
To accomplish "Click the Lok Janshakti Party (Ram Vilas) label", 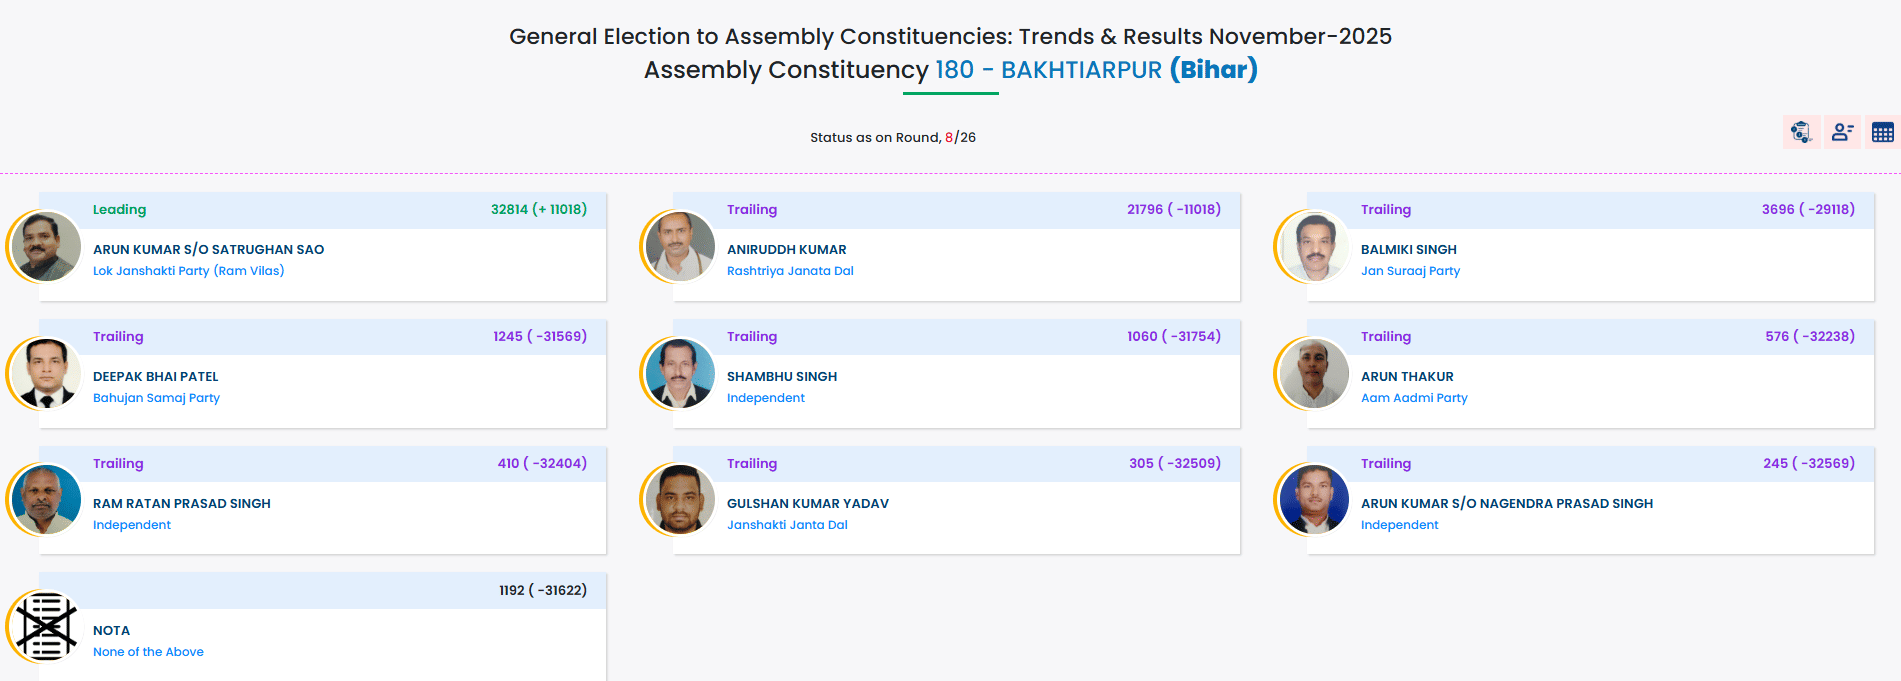I will (x=188, y=271).
